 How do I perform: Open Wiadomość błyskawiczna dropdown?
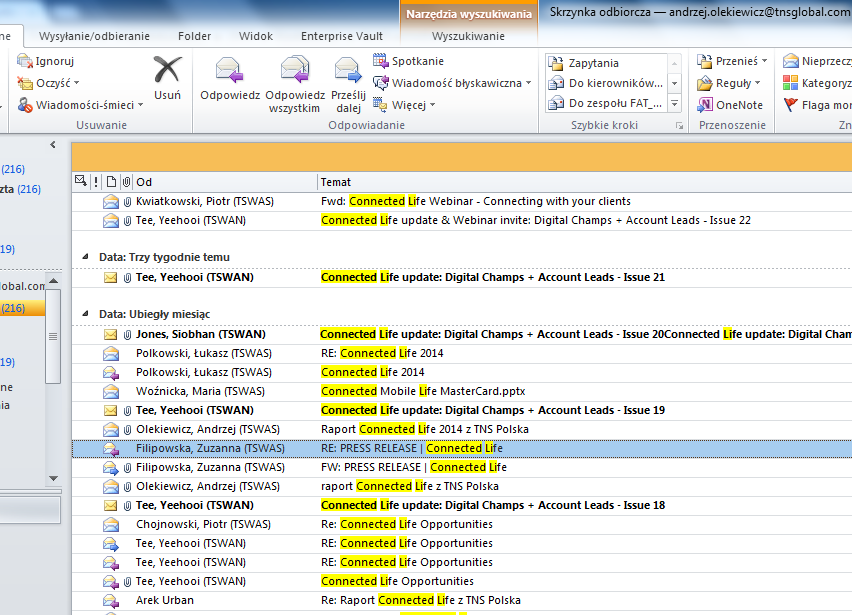click(452, 83)
